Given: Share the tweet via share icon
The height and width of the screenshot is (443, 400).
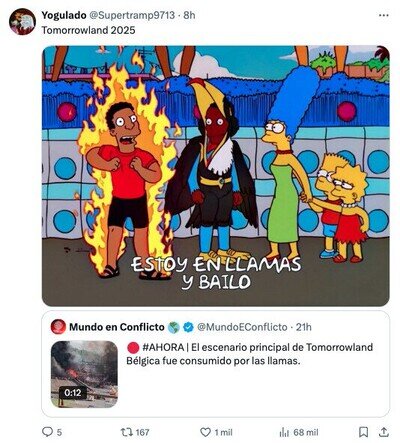Looking at the screenshot, I should click(x=384, y=432).
